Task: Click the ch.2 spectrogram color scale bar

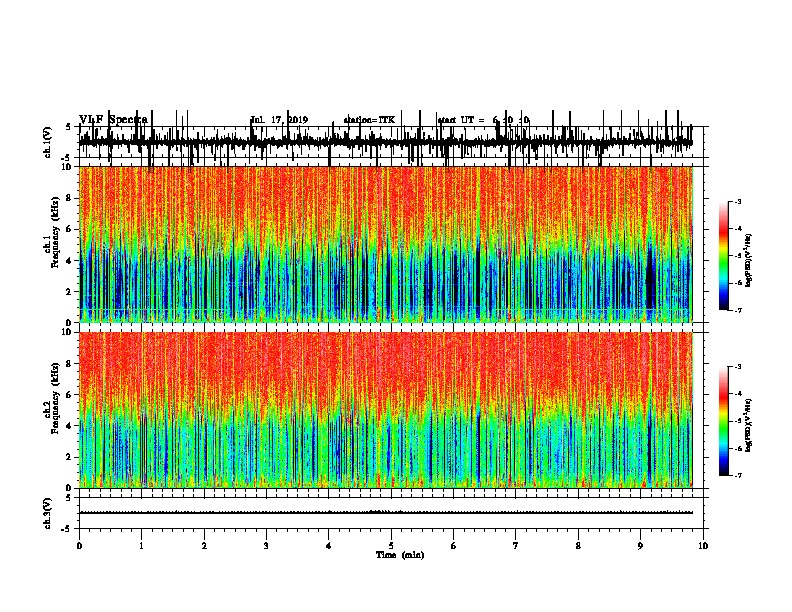Action: tap(723, 421)
